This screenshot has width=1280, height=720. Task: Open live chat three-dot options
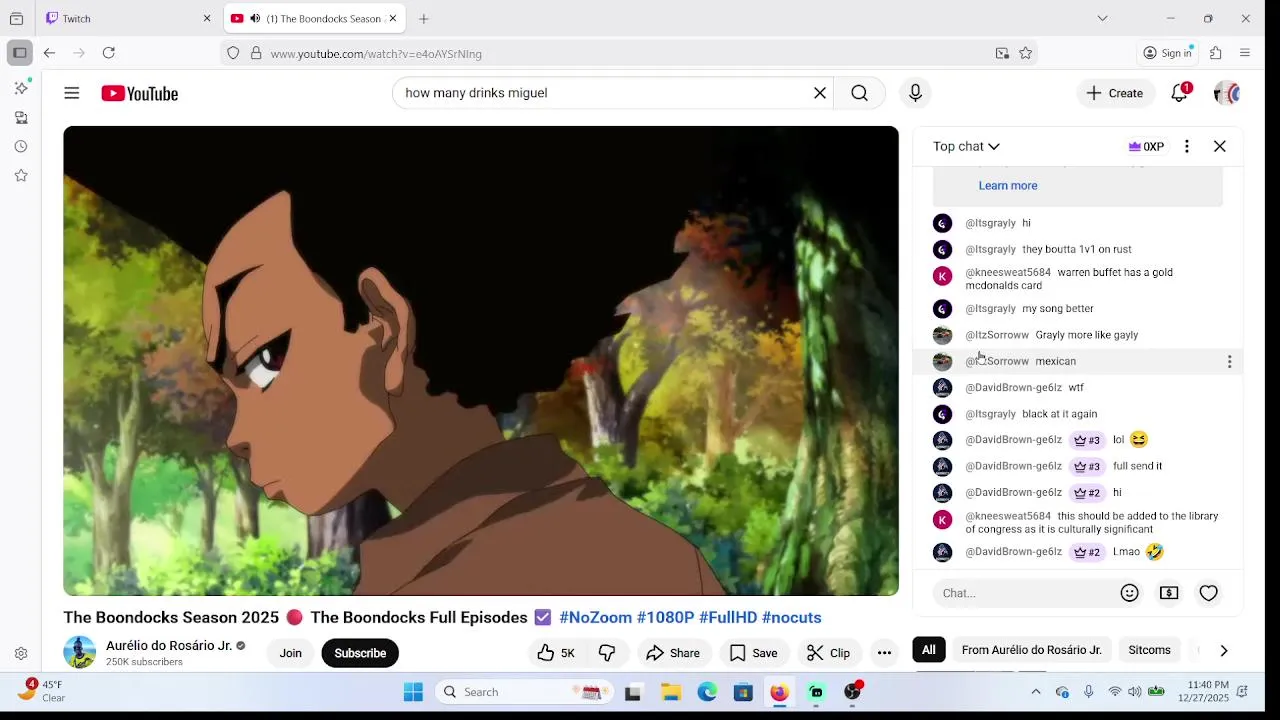(x=1187, y=146)
